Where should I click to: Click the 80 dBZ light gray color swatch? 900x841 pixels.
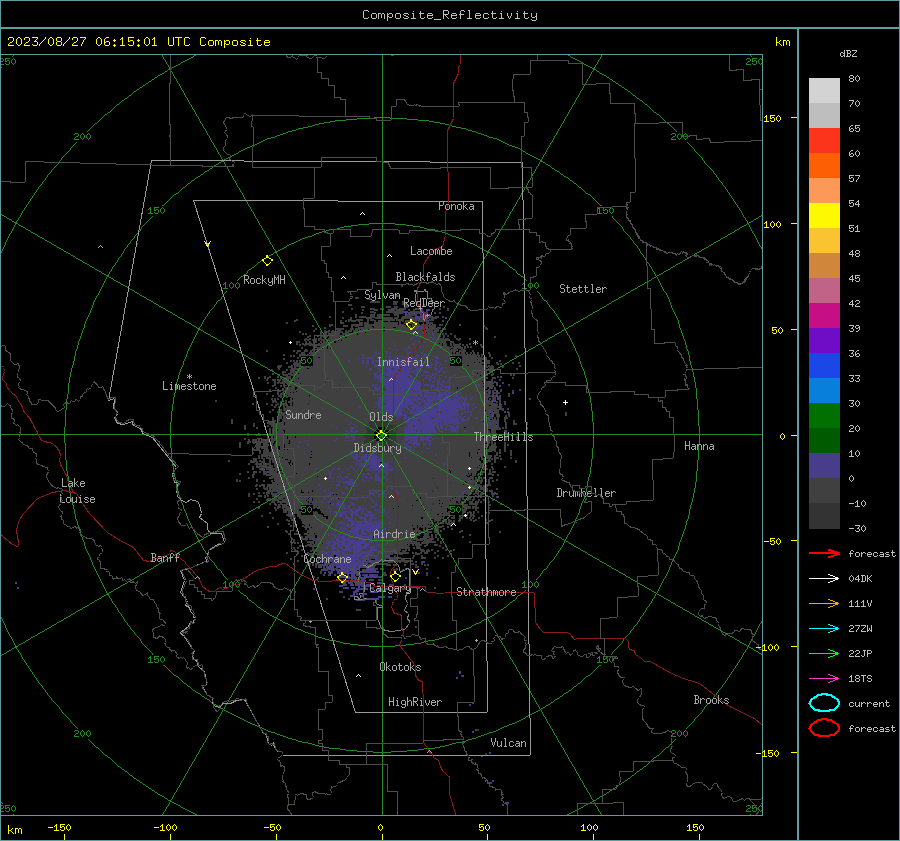pos(824,90)
